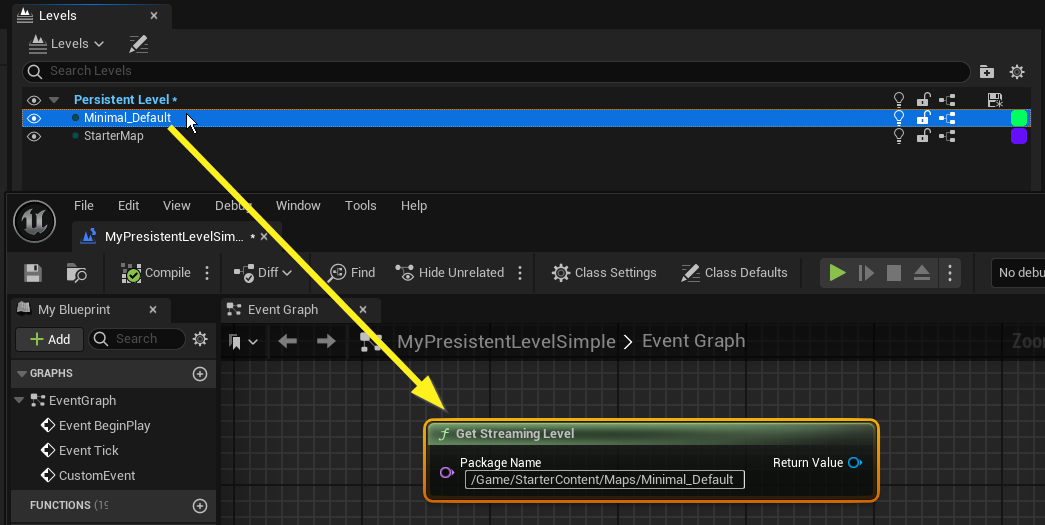This screenshot has width=1045, height=525.
Task: Add new folder in Levels panel
Action: click(986, 72)
